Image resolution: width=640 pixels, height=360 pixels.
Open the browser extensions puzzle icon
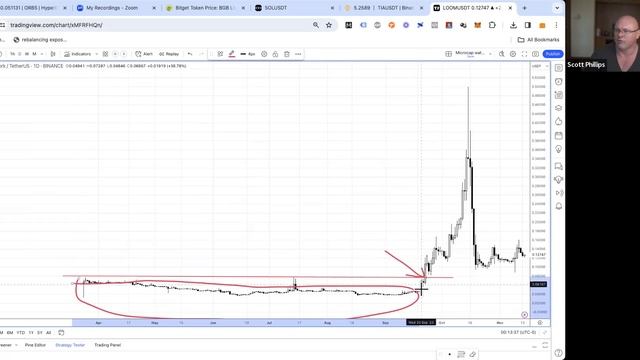click(x=492, y=25)
